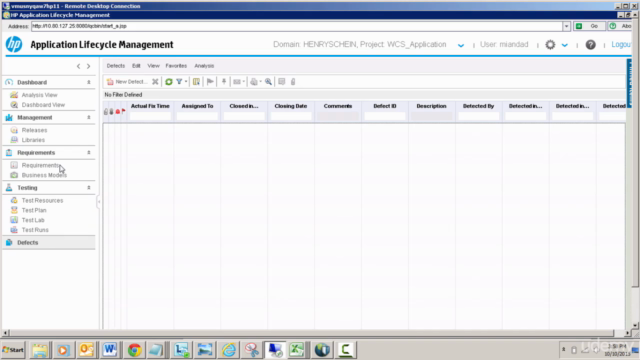This screenshot has height=360, width=640.
Task: Open Test Runs module
Action: [35, 230]
